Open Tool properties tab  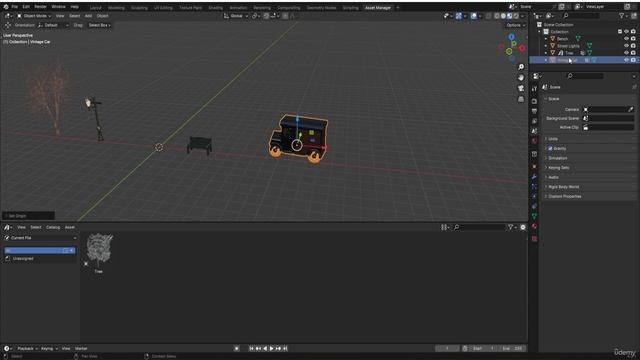tap(534, 89)
